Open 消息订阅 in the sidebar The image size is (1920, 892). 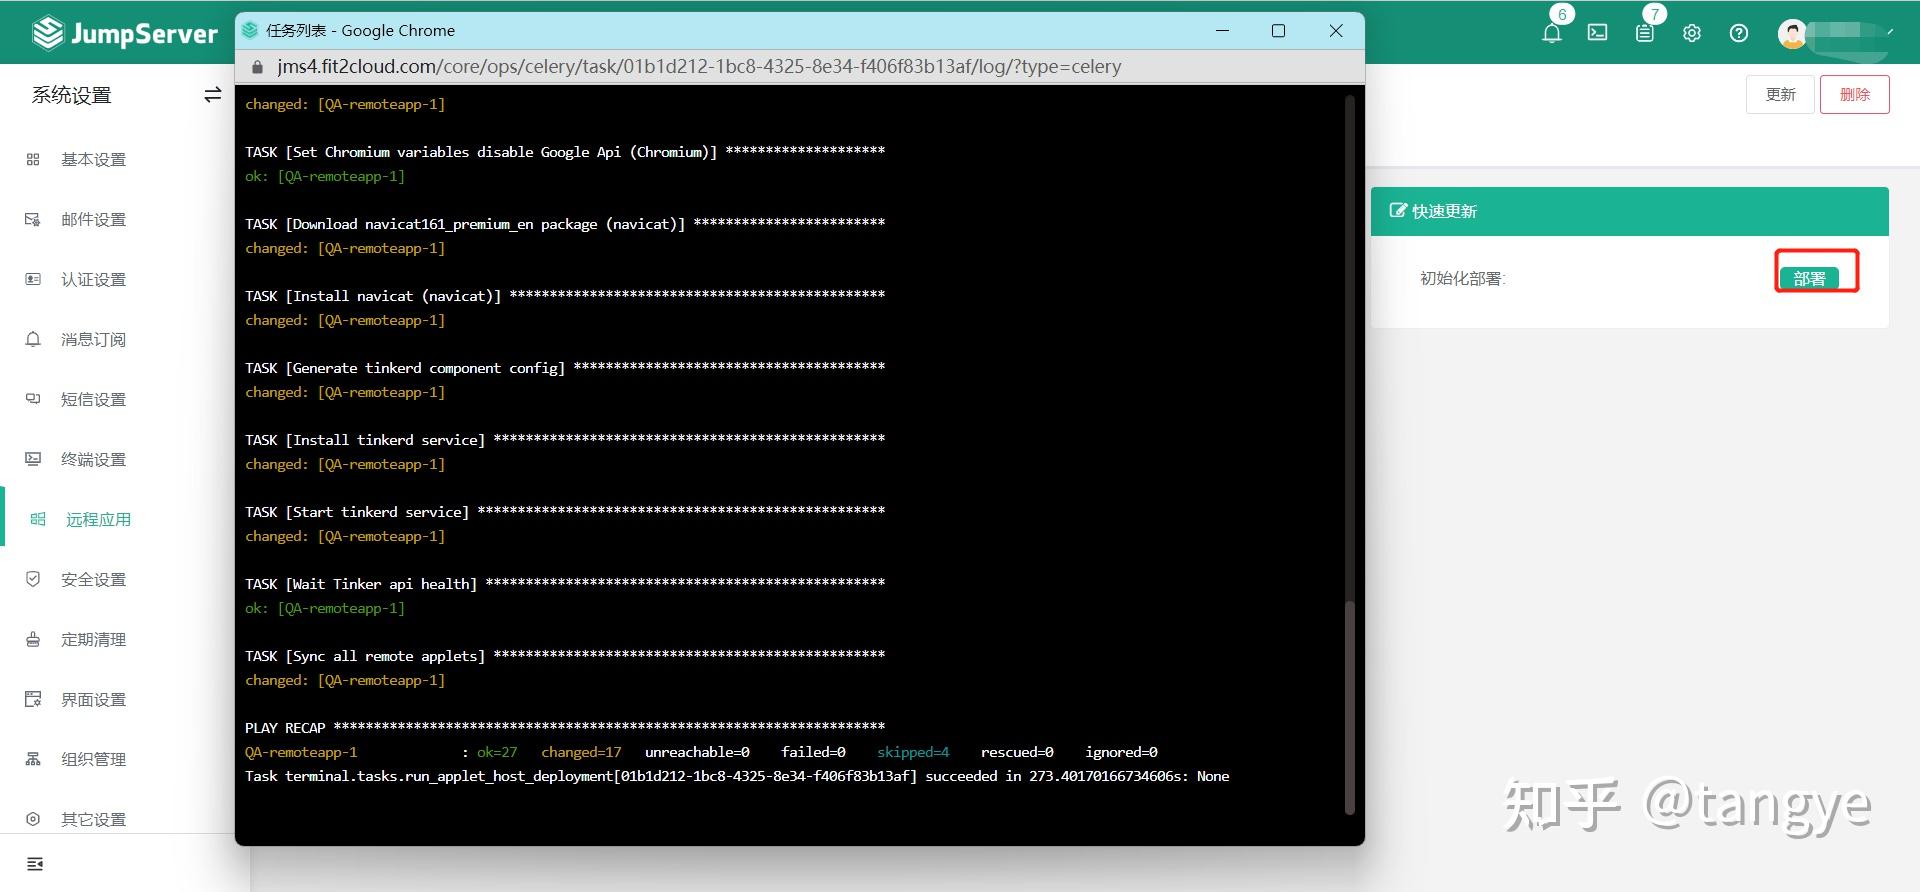[93, 340]
